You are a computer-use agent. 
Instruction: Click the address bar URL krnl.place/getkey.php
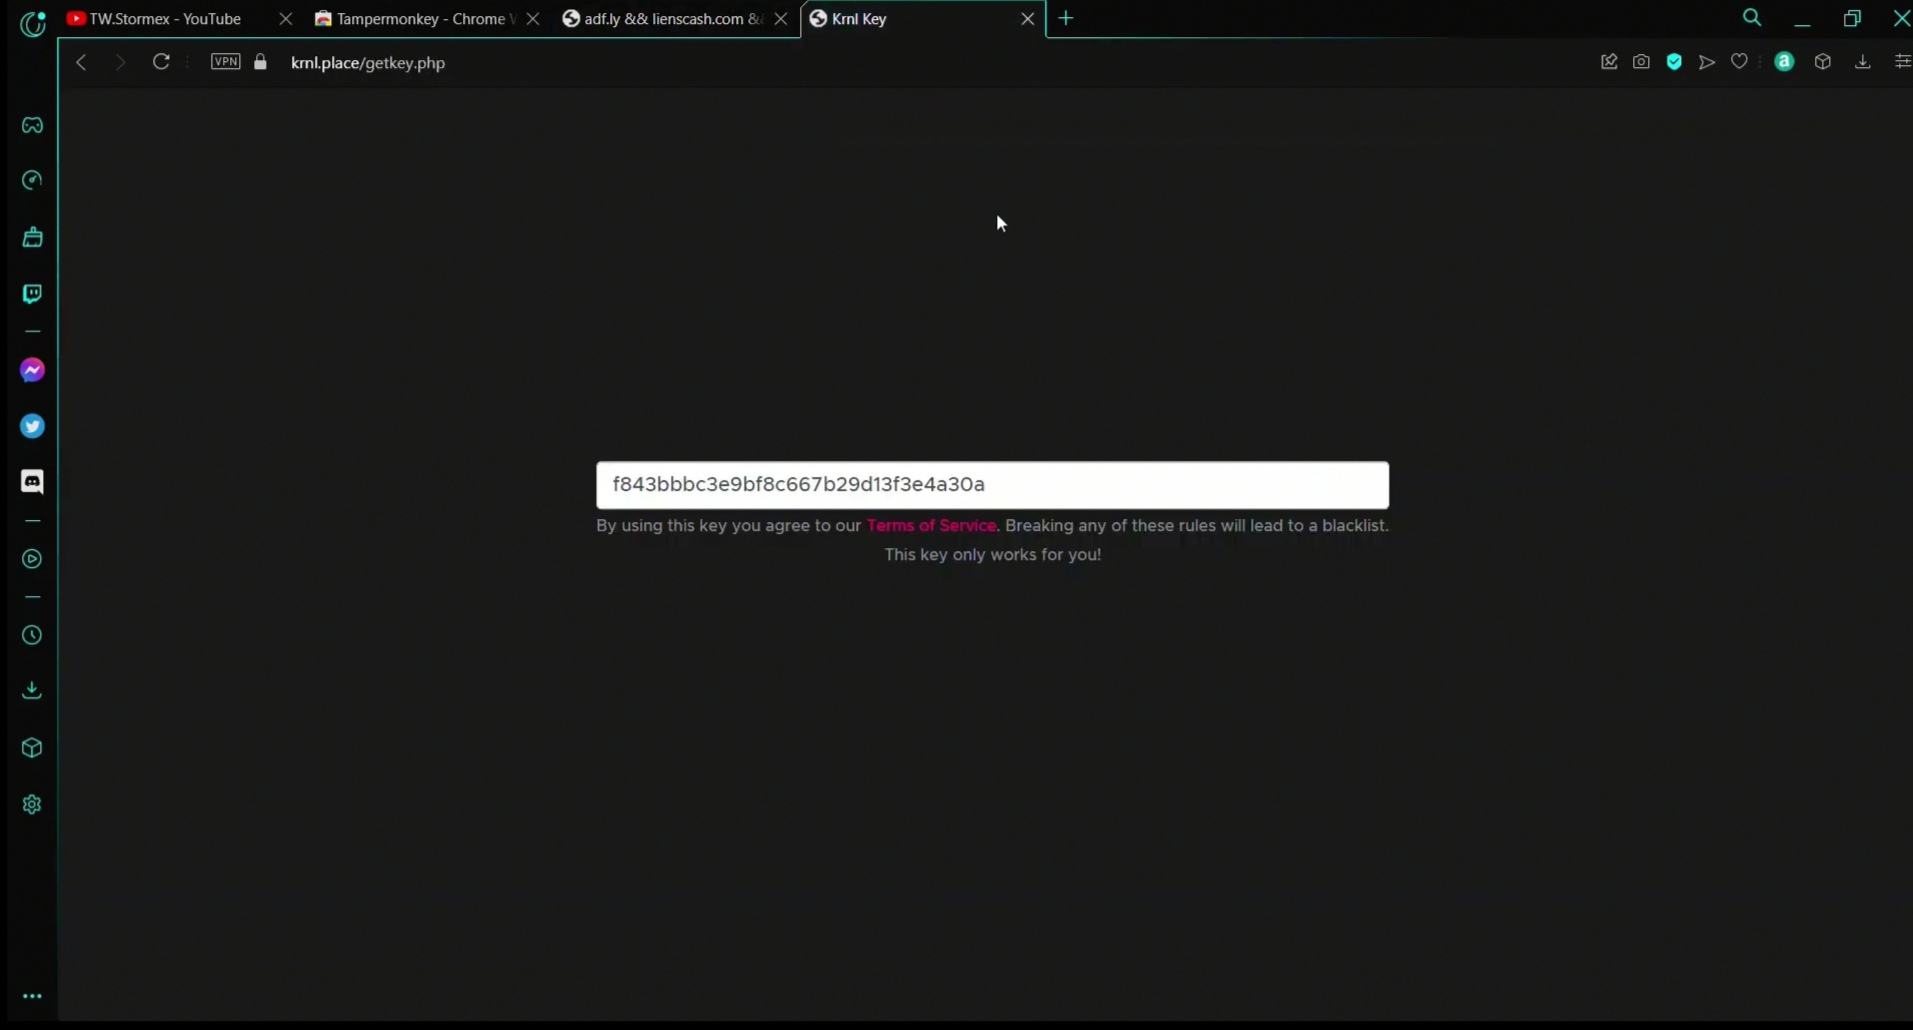coord(368,63)
